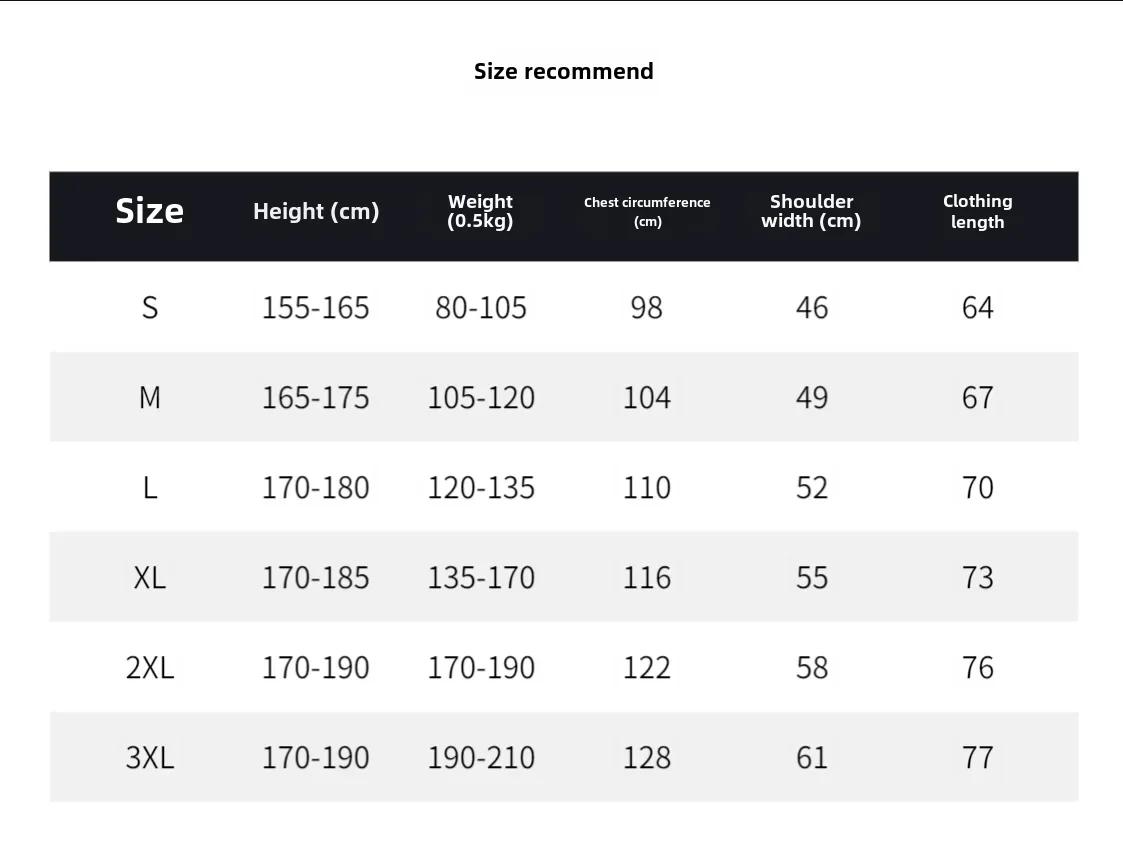Click chest circumference value 128

click(x=647, y=757)
